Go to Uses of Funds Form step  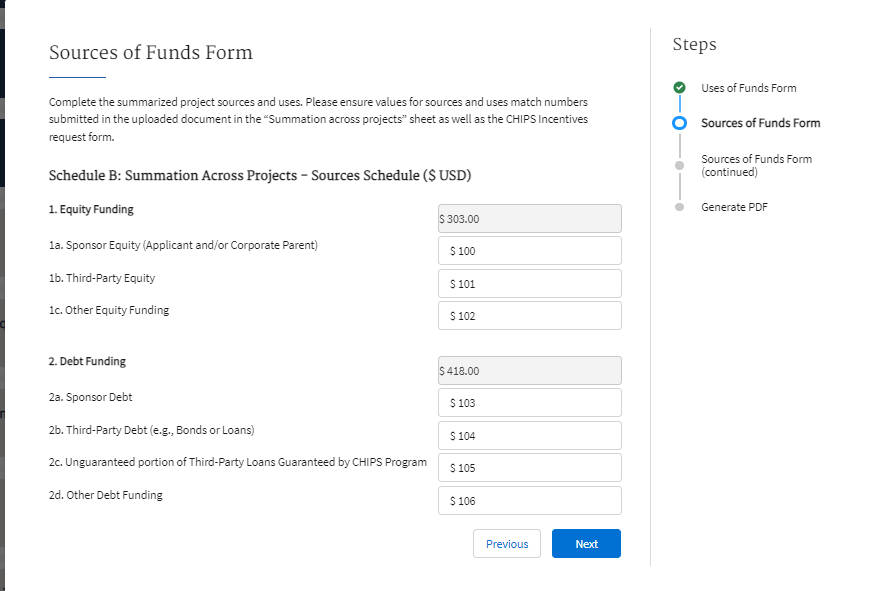pos(748,88)
